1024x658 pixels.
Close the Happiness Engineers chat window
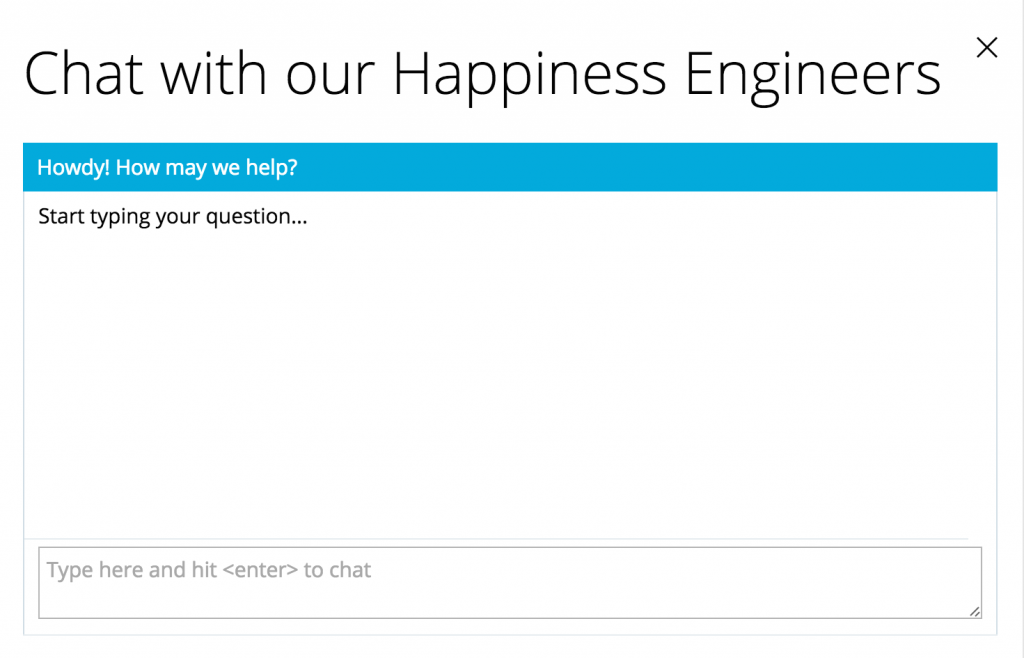987,47
